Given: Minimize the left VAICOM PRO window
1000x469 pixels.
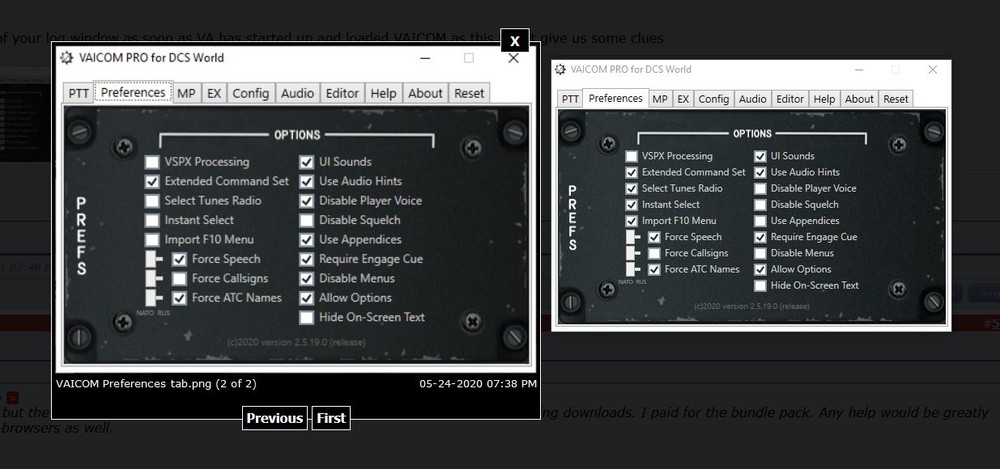Looking at the screenshot, I should tap(425, 58).
